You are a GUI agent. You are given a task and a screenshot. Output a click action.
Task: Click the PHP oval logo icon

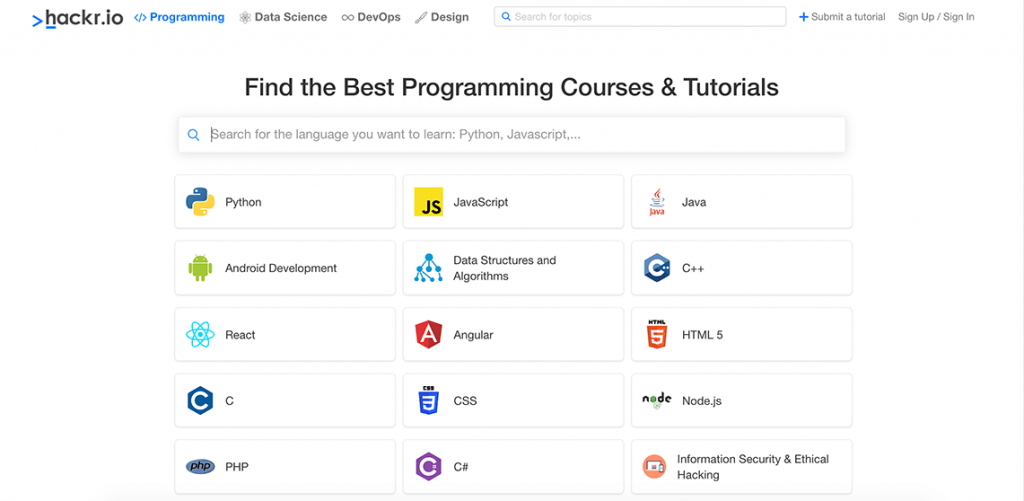[200, 466]
